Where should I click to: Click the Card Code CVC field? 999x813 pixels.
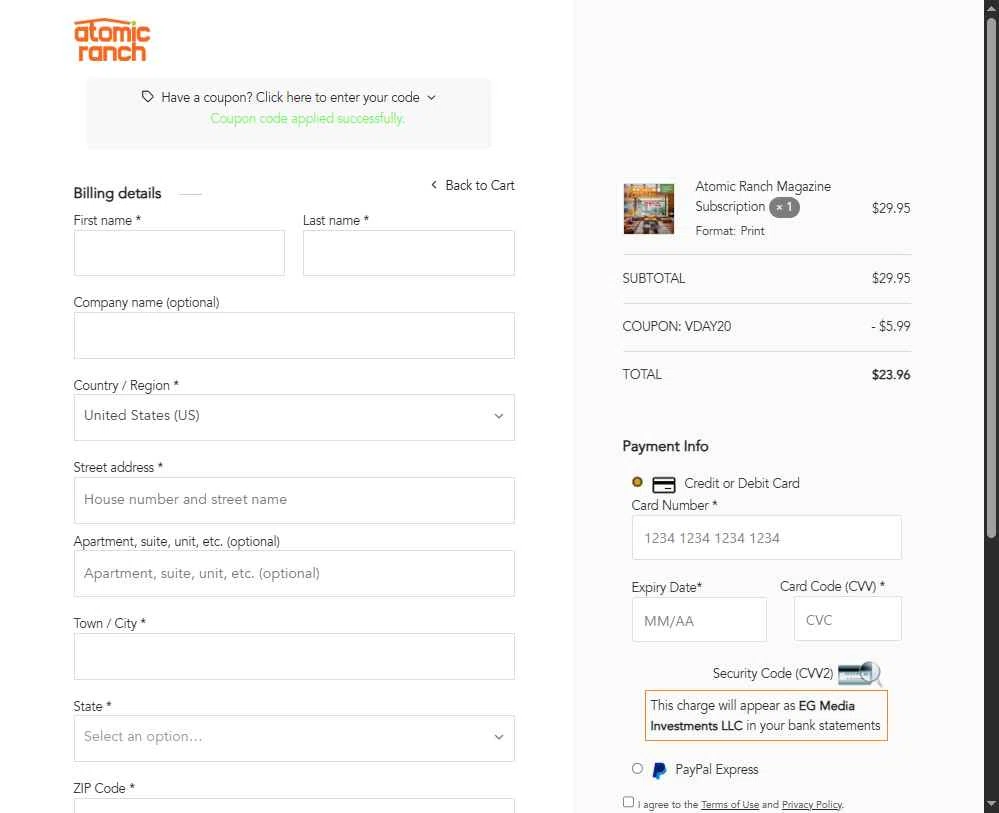pos(847,619)
